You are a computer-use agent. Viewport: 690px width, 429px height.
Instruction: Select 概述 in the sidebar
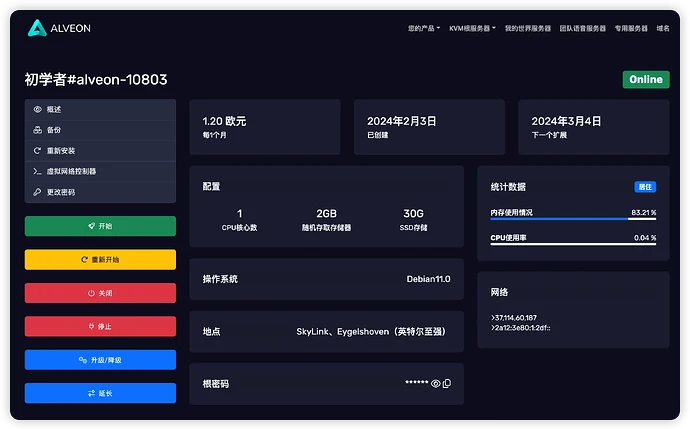click(x=100, y=109)
